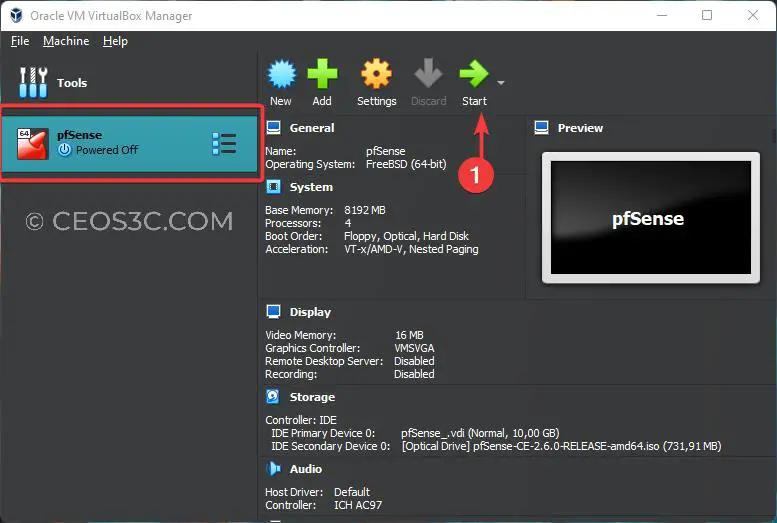
Task: Click the Discard down-arrow icon
Action: click(428, 73)
